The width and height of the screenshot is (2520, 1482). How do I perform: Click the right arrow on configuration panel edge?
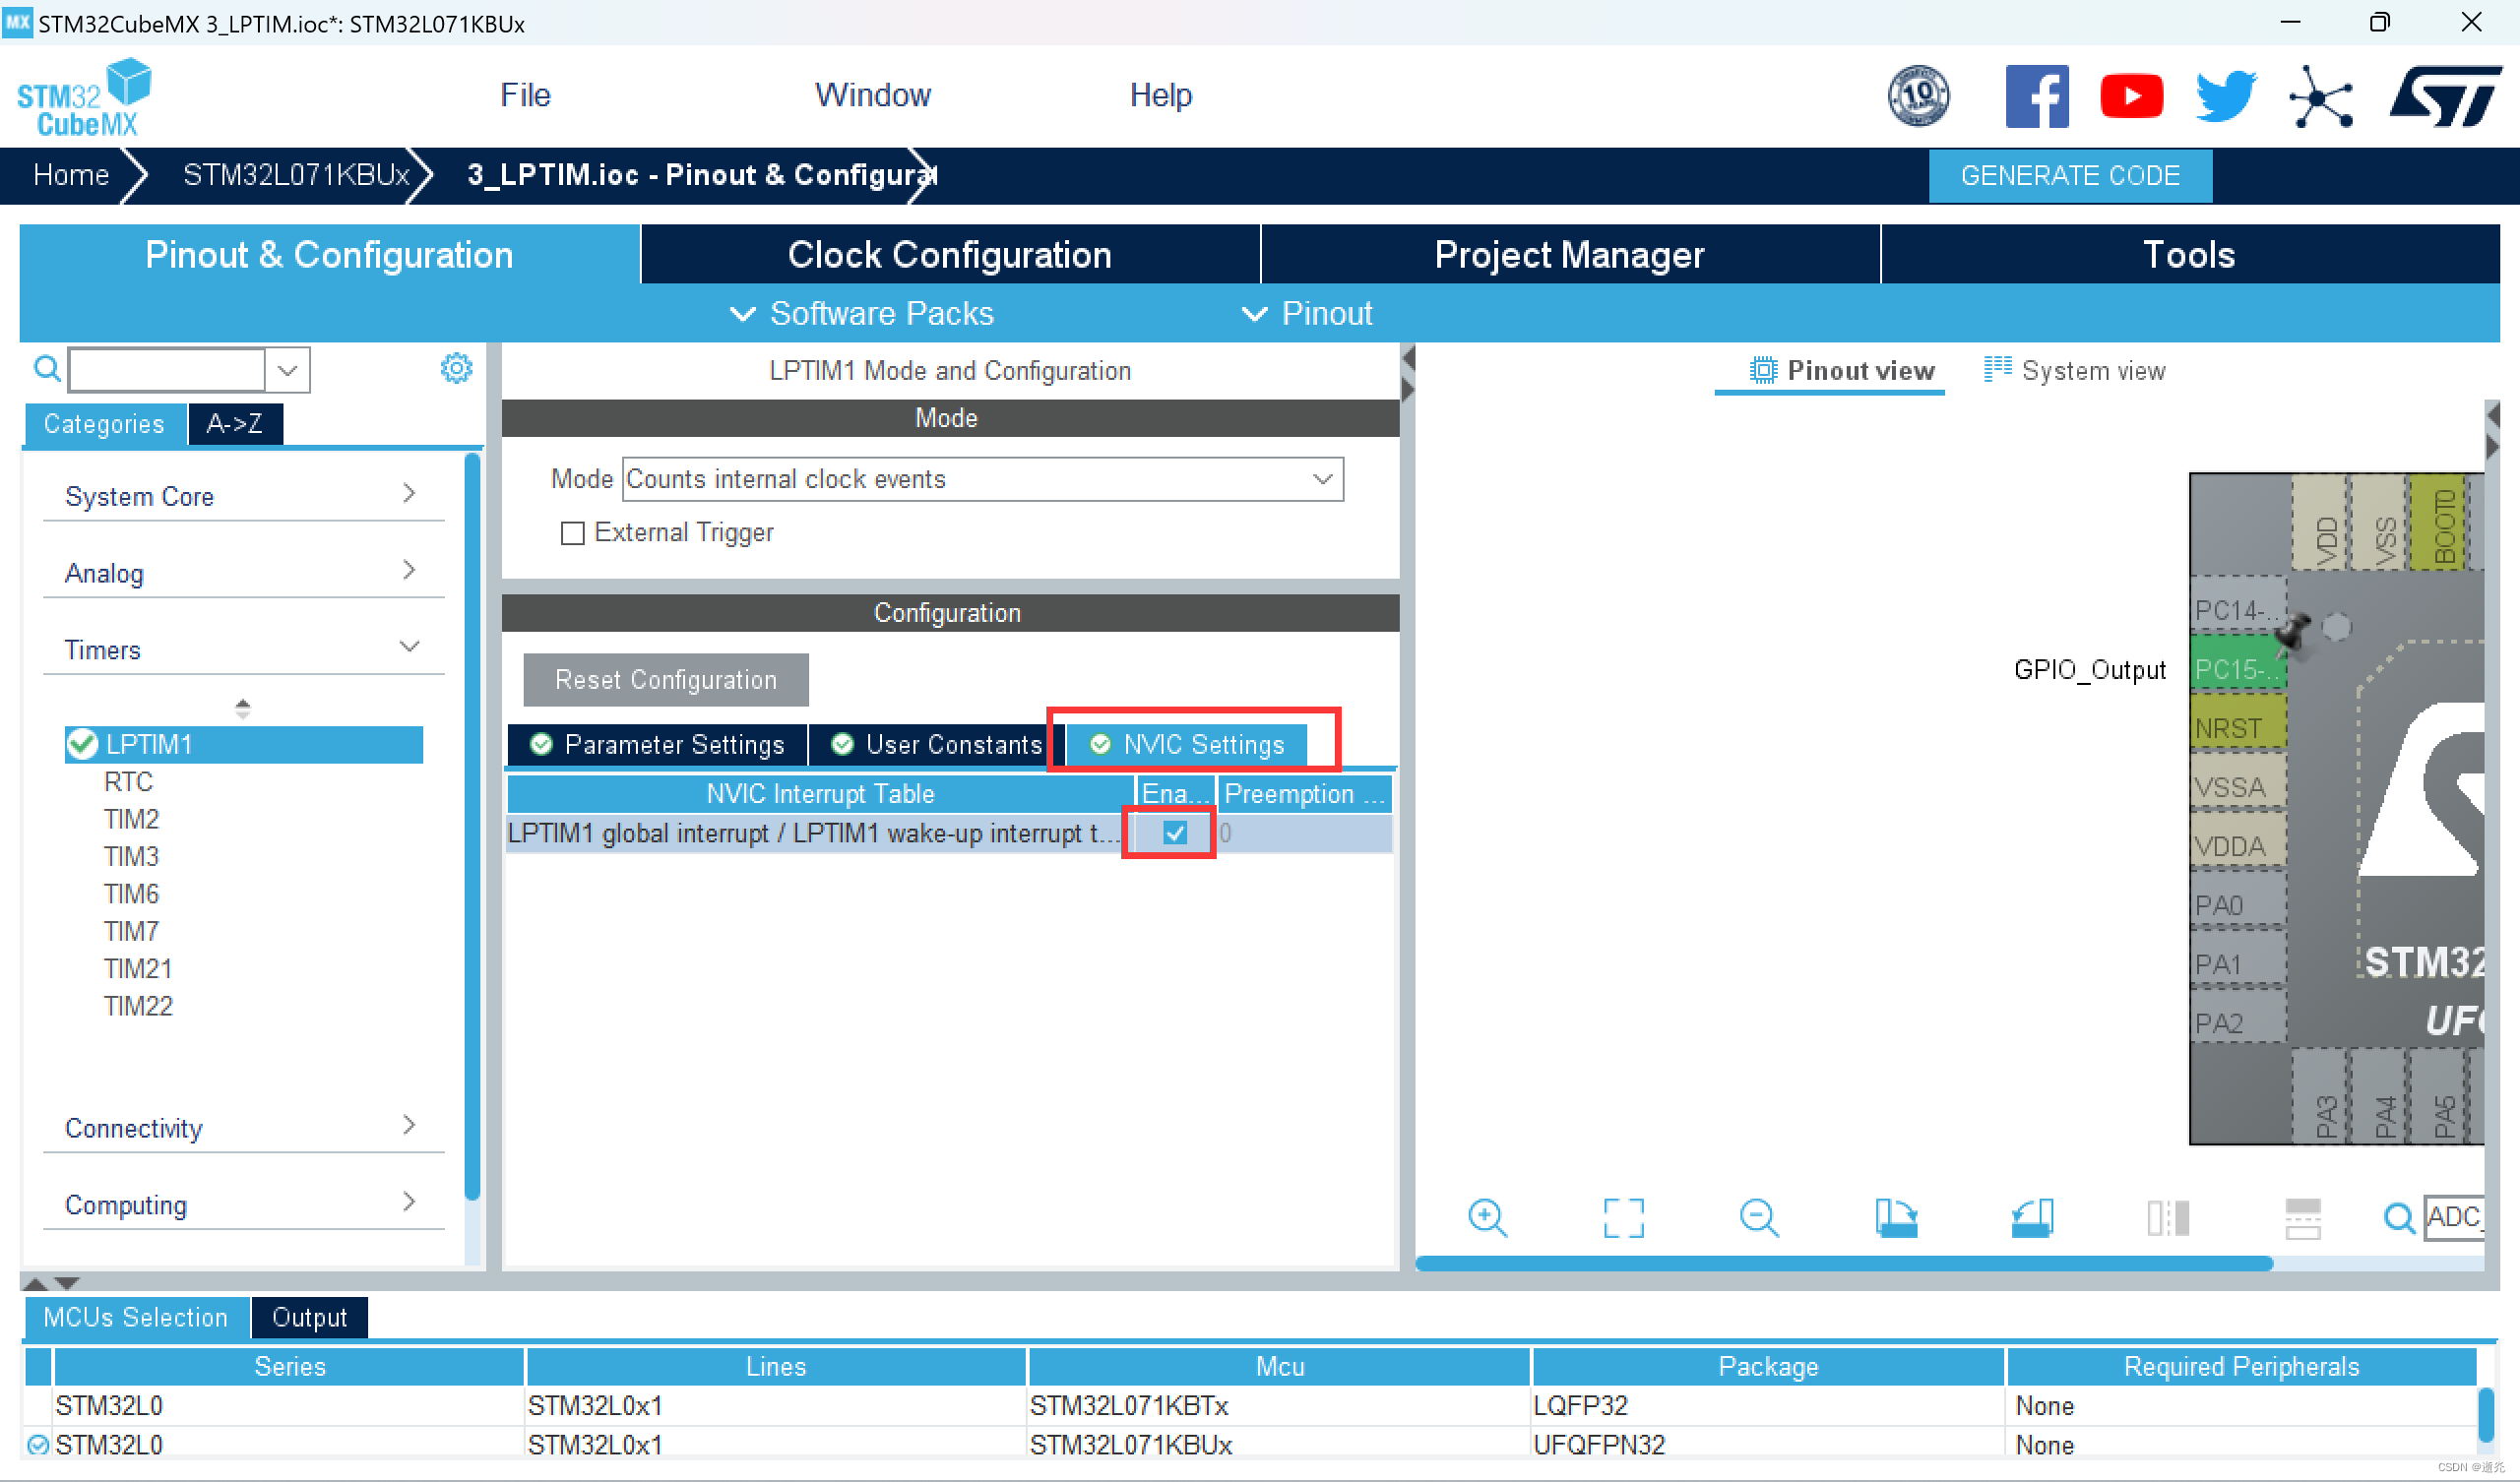(x=1408, y=389)
